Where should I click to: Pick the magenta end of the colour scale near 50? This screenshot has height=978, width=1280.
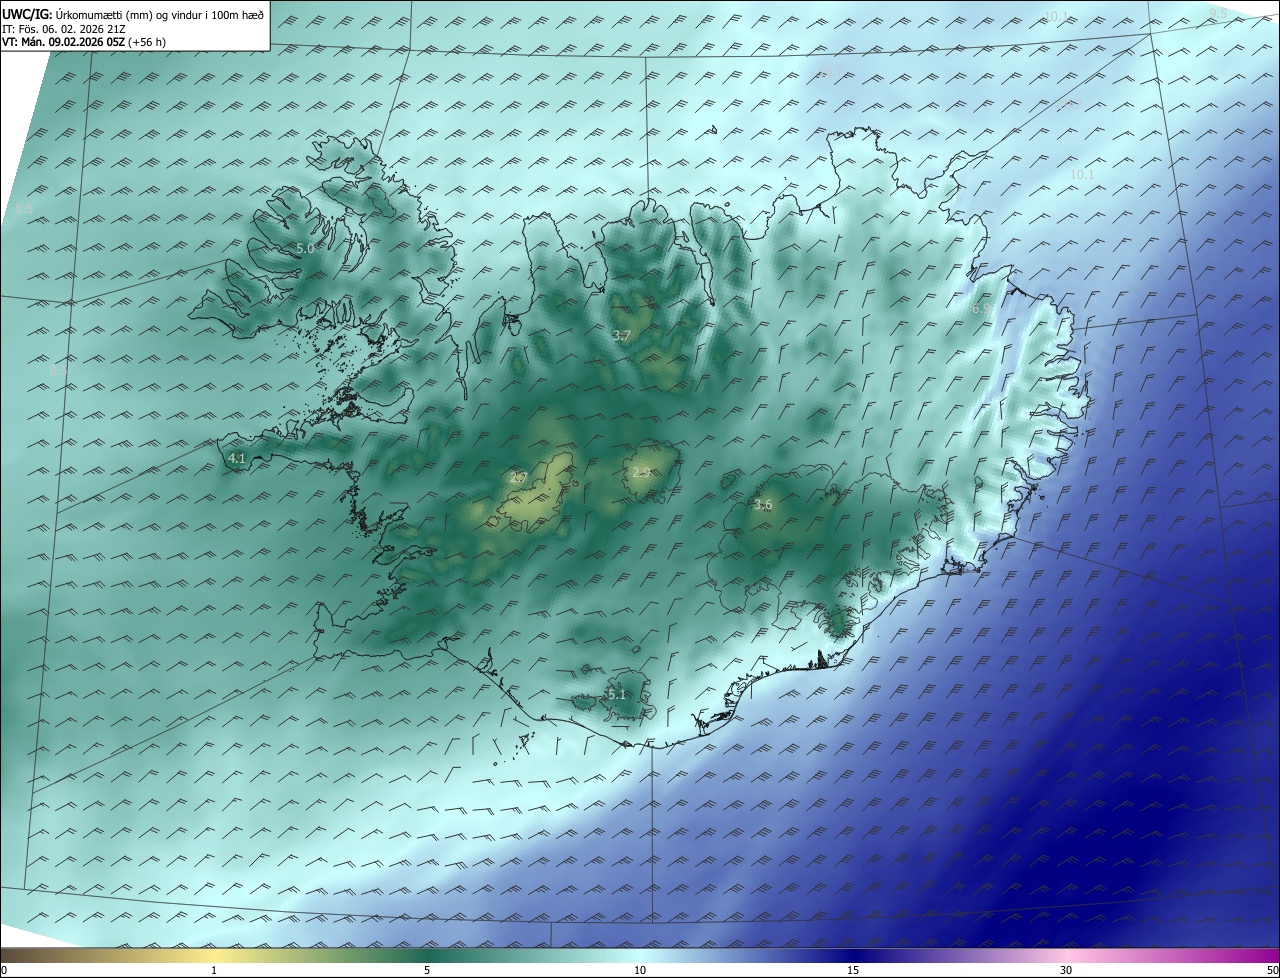pos(1260,955)
